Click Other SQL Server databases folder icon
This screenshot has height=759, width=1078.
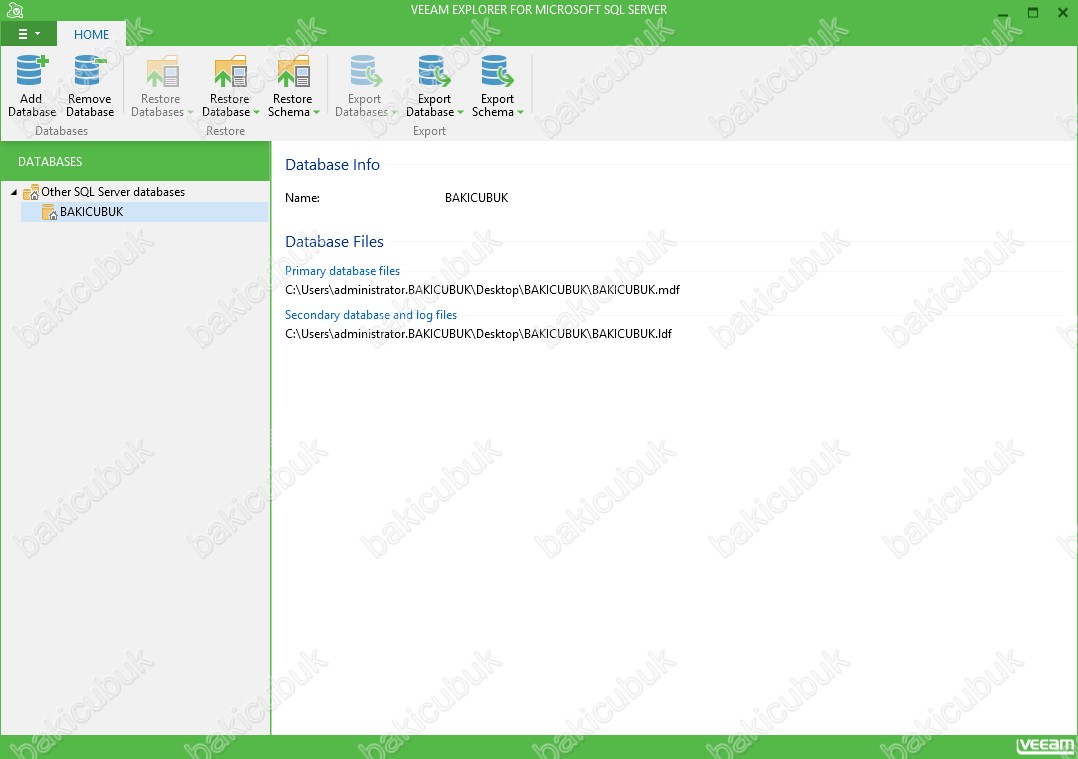click(x=31, y=192)
